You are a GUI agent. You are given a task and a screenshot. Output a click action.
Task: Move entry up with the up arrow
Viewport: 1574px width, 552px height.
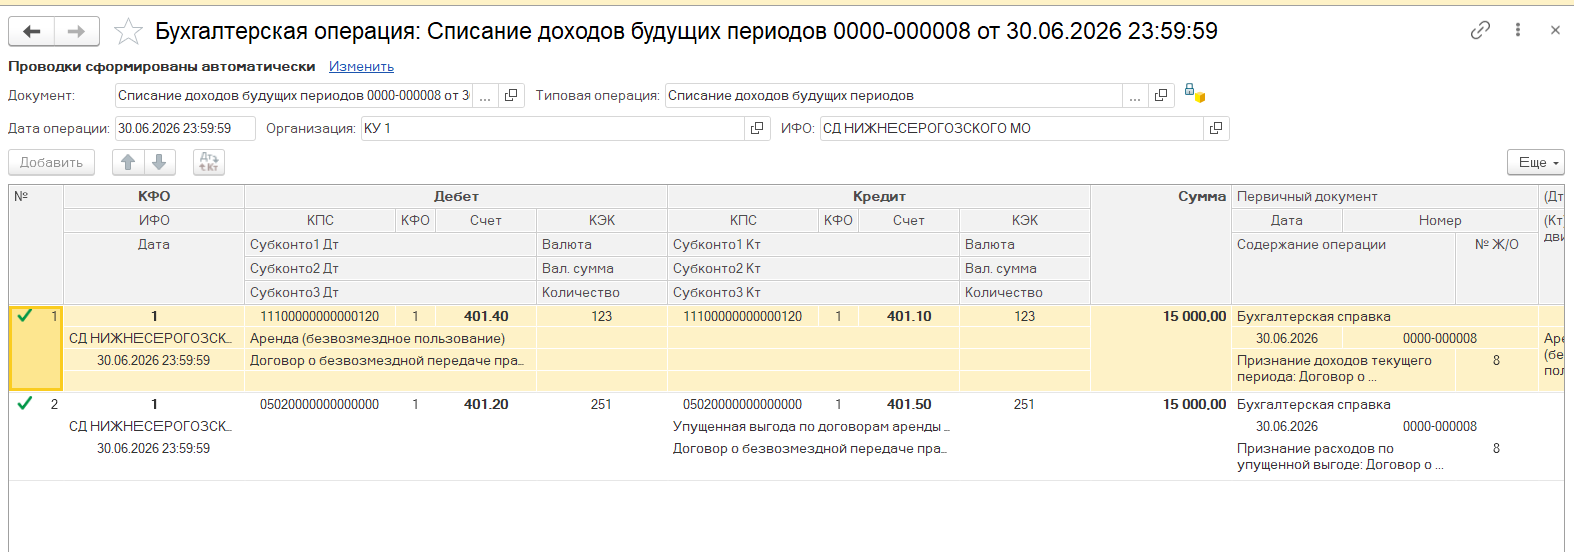[128, 162]
